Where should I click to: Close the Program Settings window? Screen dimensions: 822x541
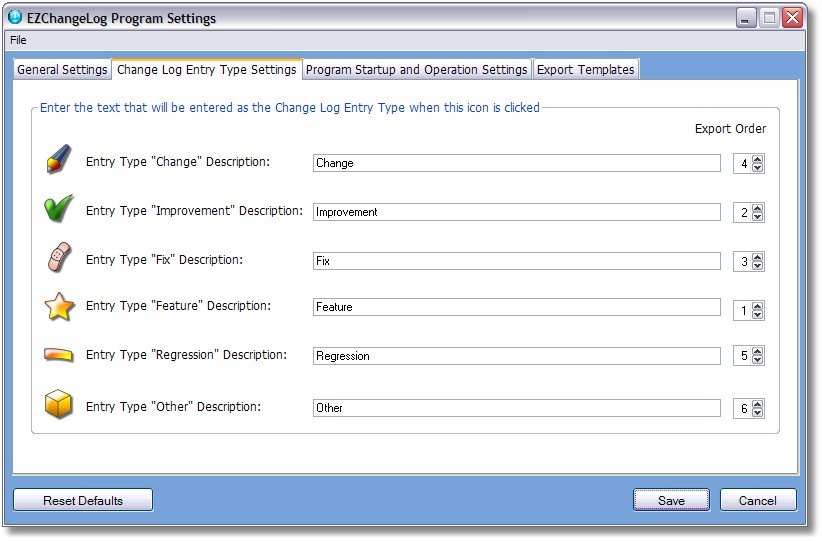pos(793,18)
